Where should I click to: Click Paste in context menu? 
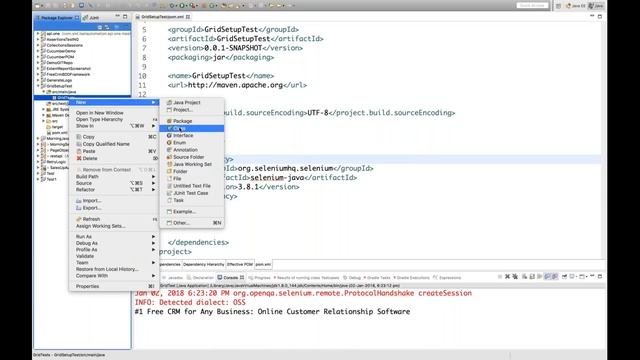pyautogui.click(x=114, y=151)
